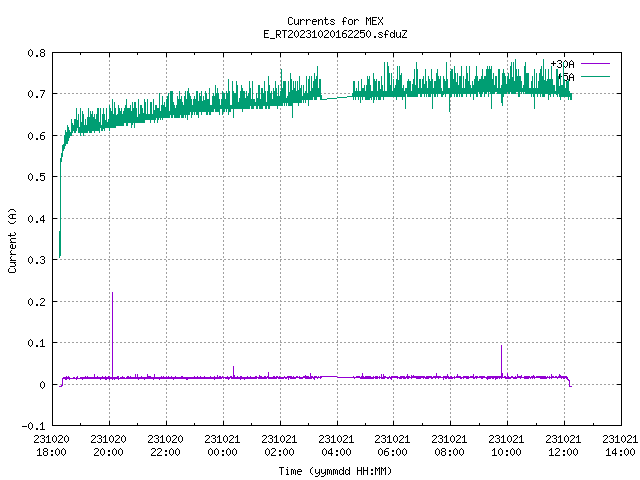Click the green +5A legend line sample
Viewport: 640px width, 480px height.
pos(596,76)
